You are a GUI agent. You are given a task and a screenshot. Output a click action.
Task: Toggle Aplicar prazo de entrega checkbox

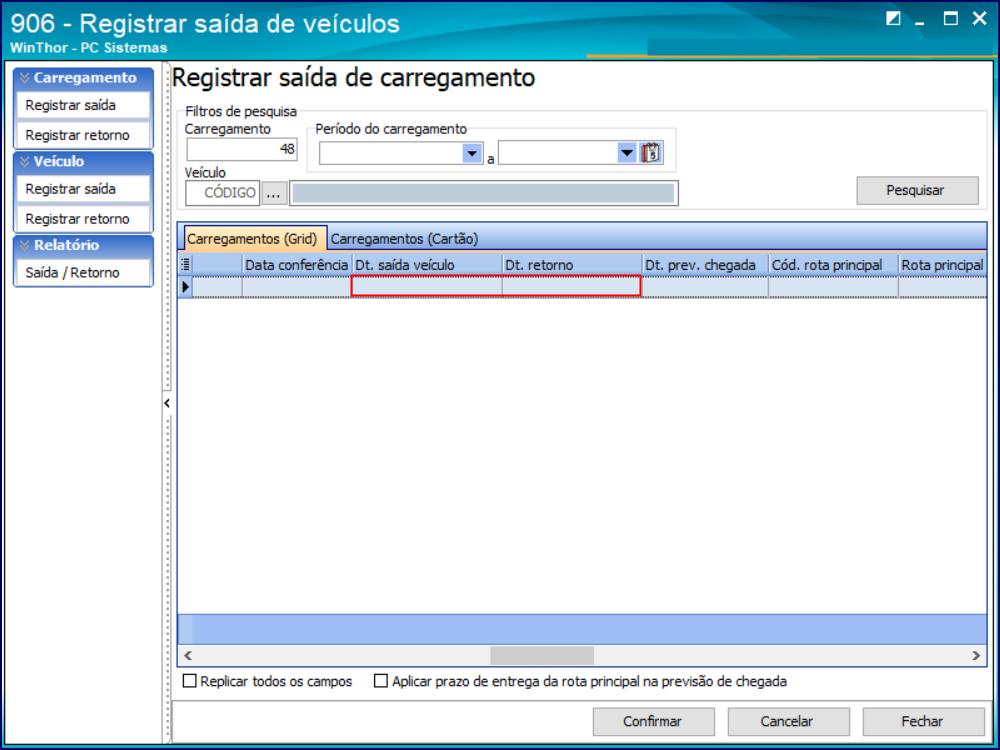381,680
